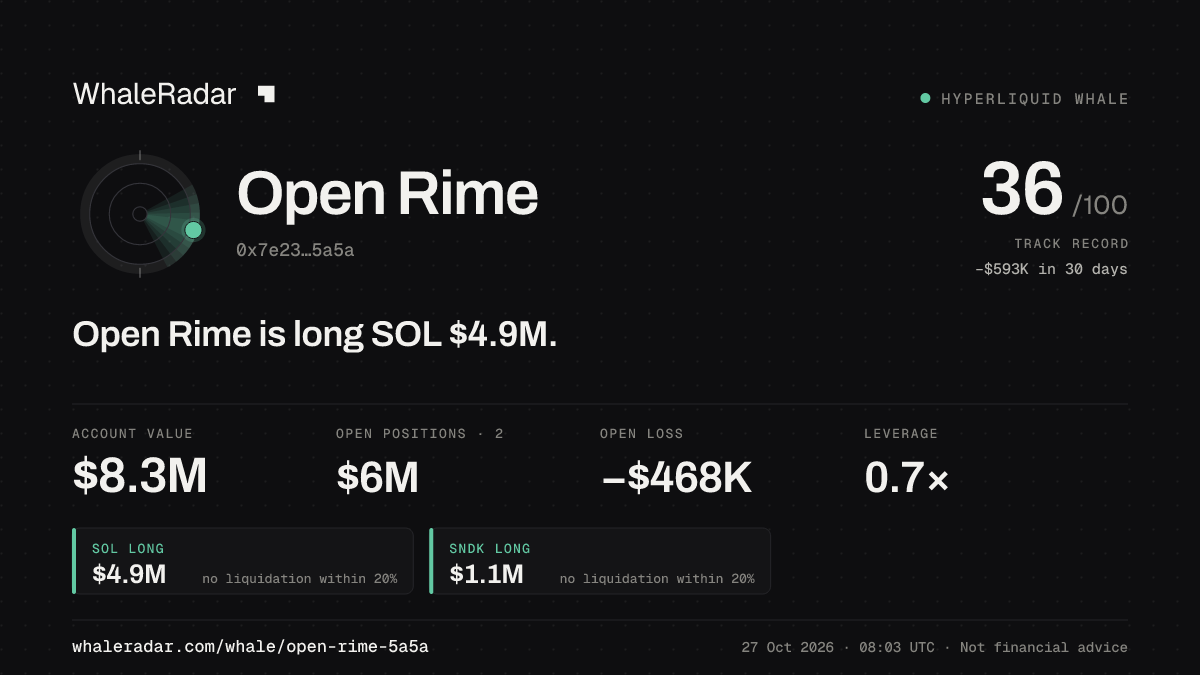Click the 0.7× leverage value

906,478
